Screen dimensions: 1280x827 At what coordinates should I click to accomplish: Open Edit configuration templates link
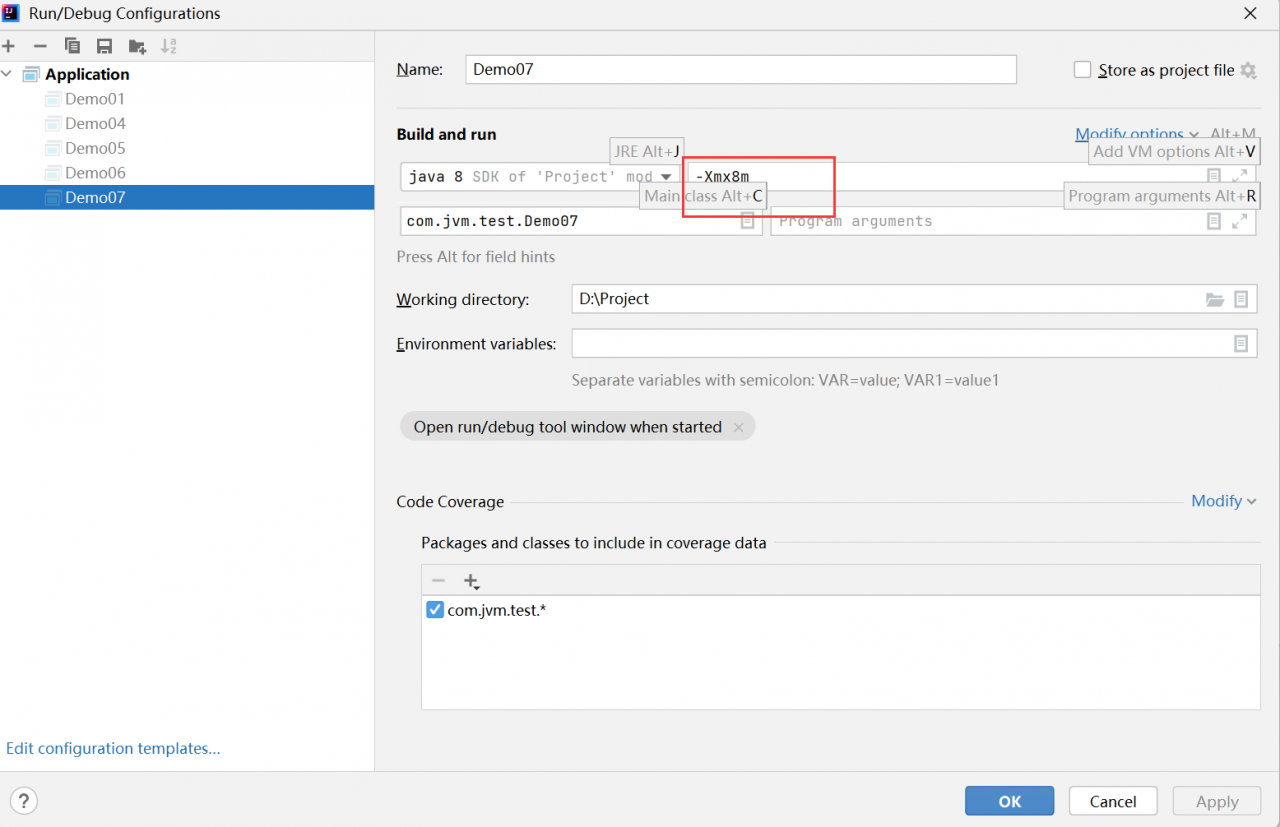[x=113, y=748]
